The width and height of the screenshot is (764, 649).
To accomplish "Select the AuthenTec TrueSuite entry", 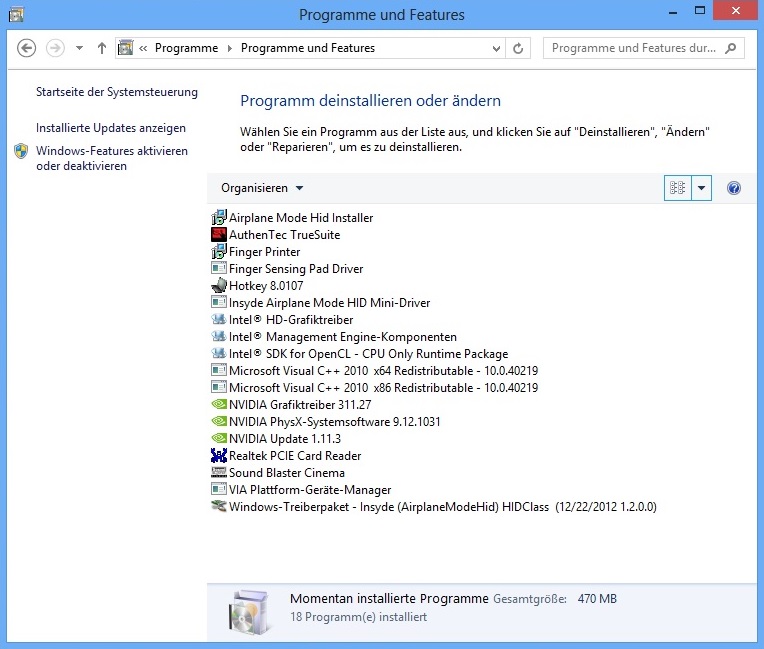I will [285, 234].
